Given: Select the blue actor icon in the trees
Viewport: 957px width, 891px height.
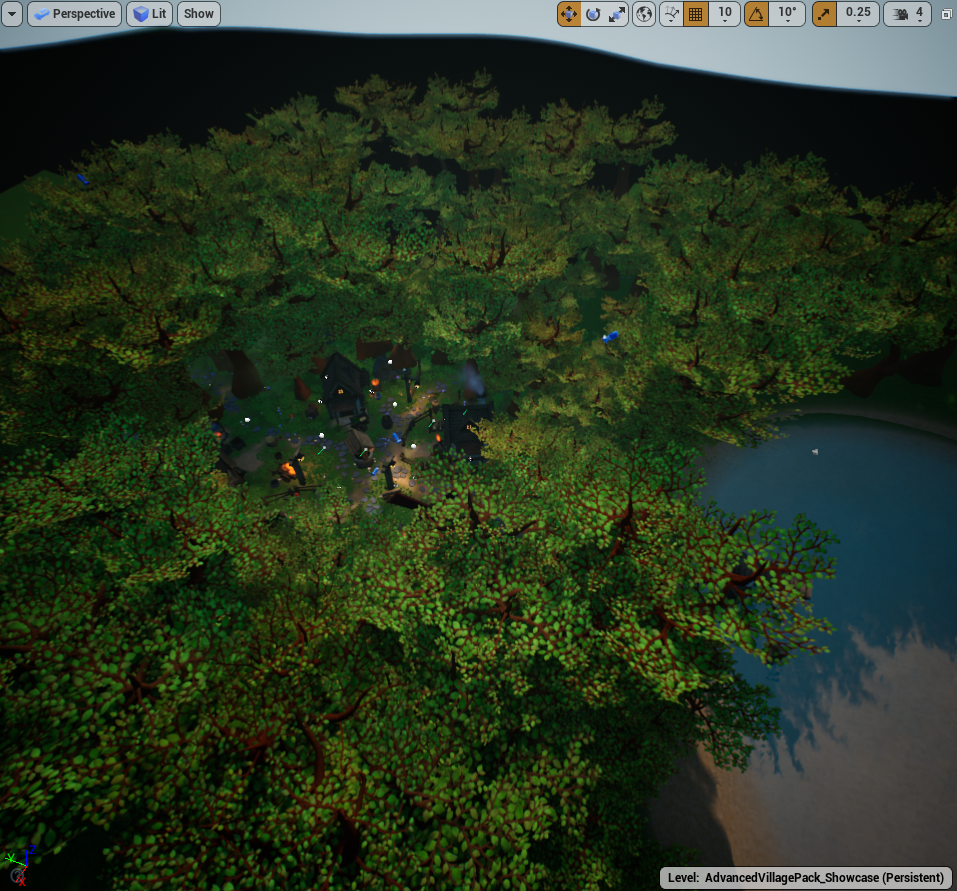Looking at the screenshot, I should (x=610, y=336).
